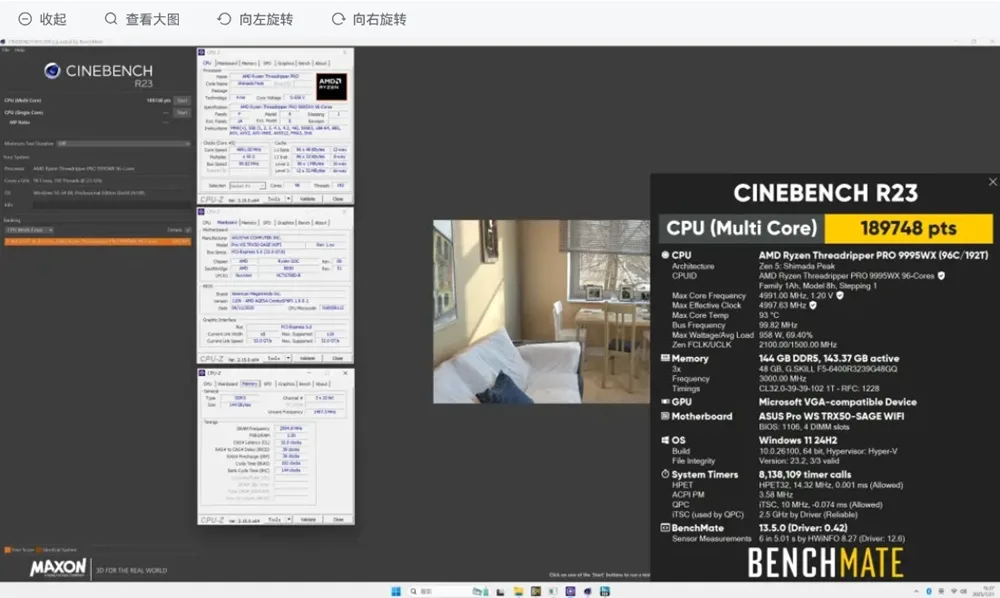Close the BenchMate result overlay with X

(992, 182)
